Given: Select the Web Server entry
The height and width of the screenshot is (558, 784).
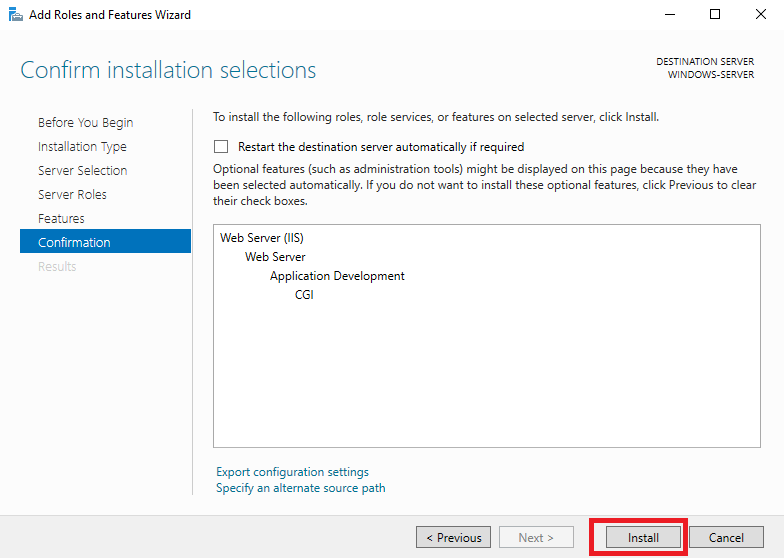Looking at the screenshot, I should (x=275, y=256).
